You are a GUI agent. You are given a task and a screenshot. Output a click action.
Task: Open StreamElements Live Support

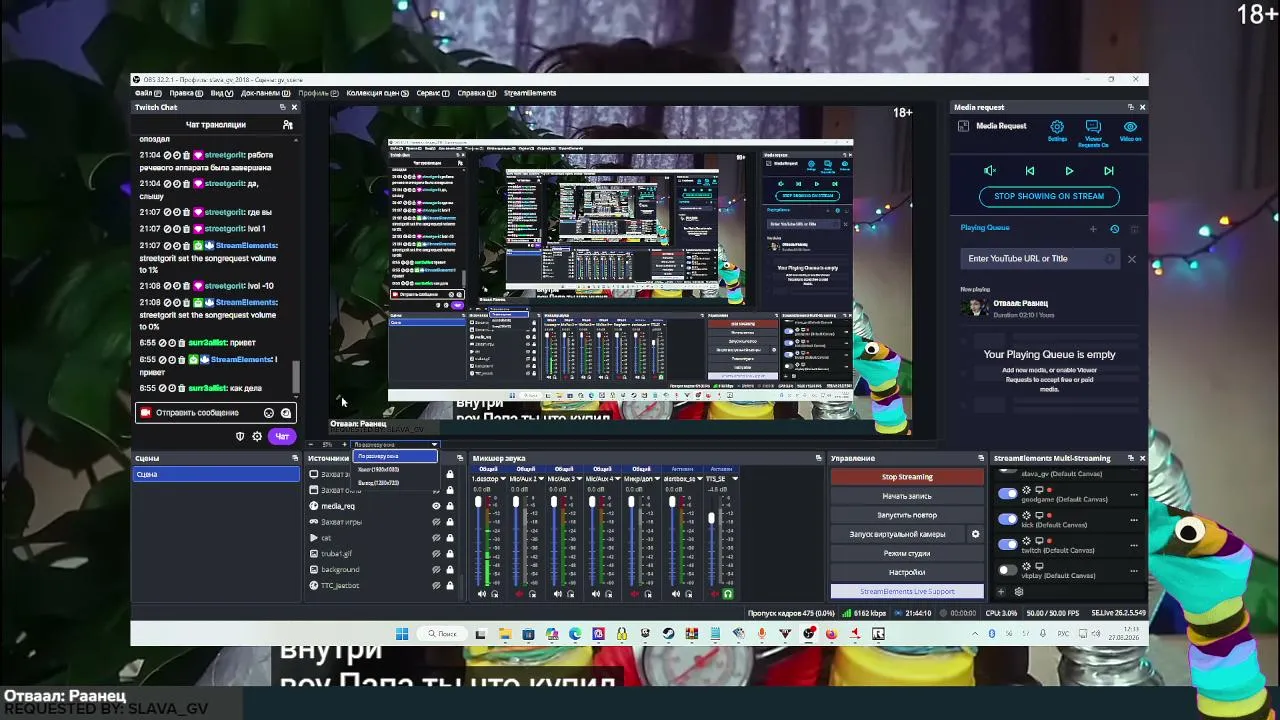[x=907, y=592]
